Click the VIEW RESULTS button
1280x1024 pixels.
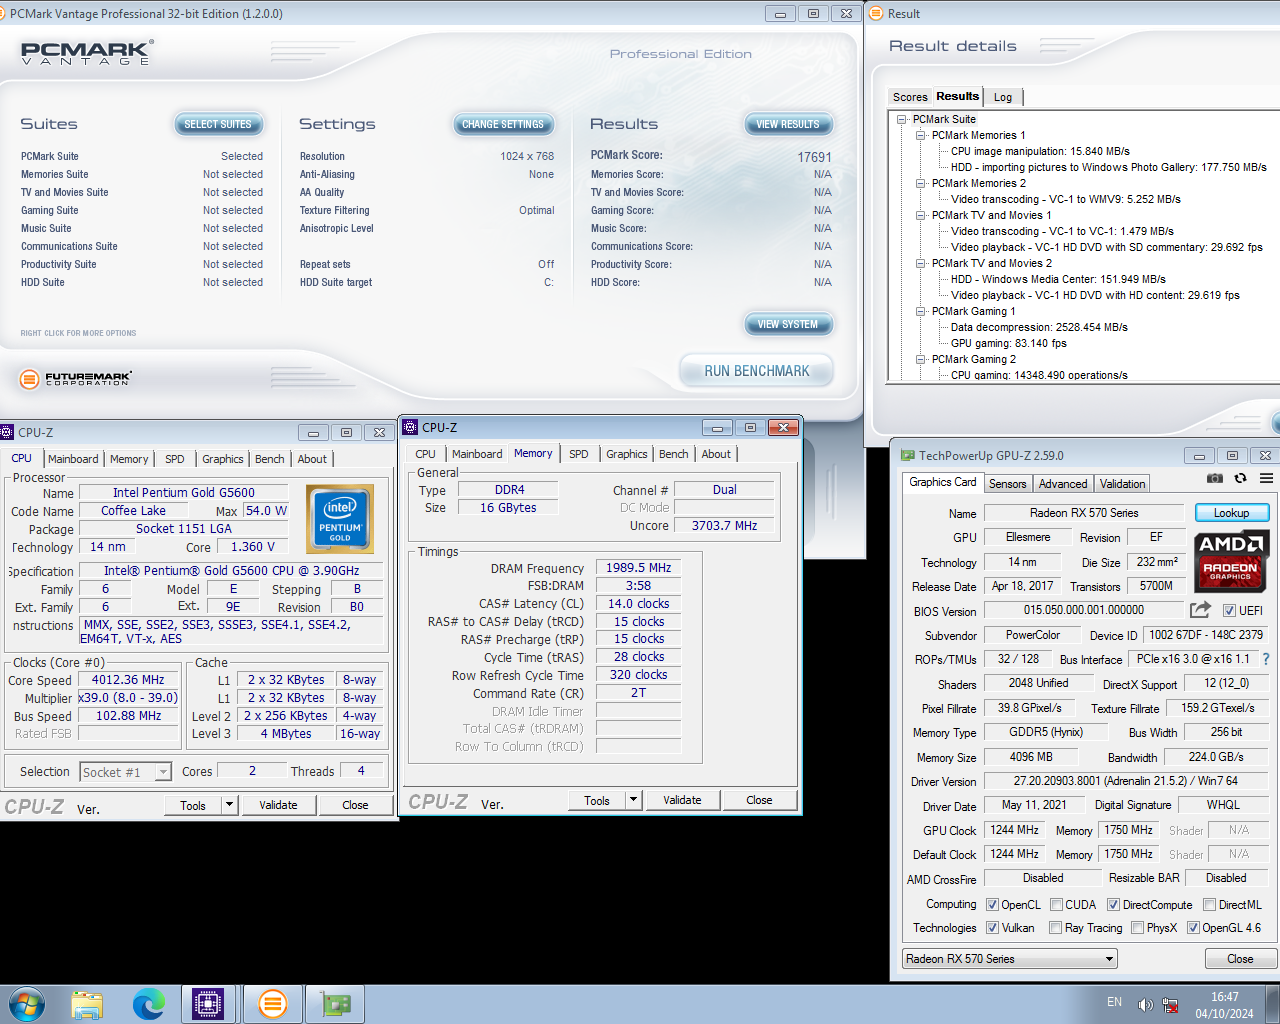pos(788,124)
